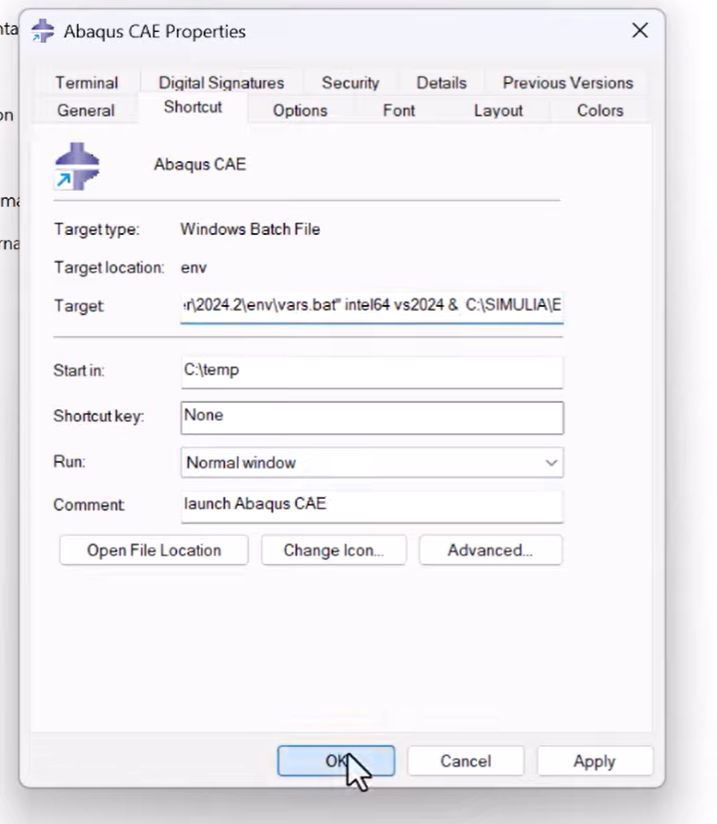
Task: Open the Font tab
Action: [x=398, y=111]
